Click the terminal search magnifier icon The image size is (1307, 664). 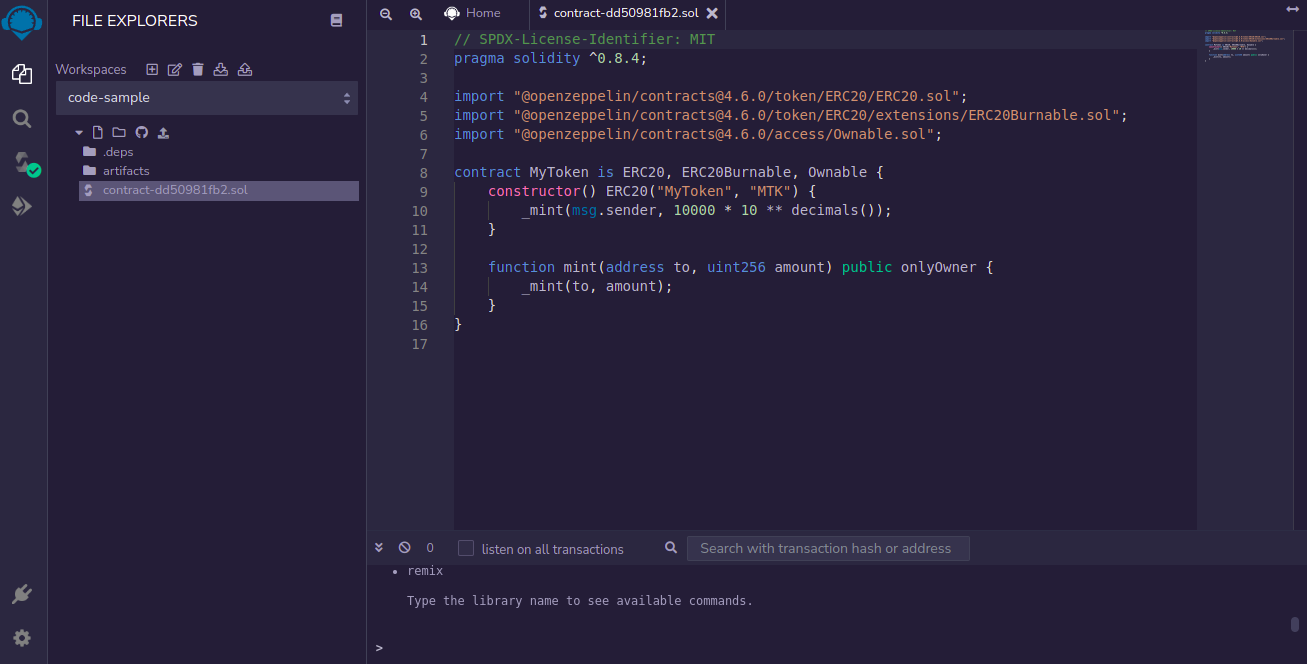671,548
